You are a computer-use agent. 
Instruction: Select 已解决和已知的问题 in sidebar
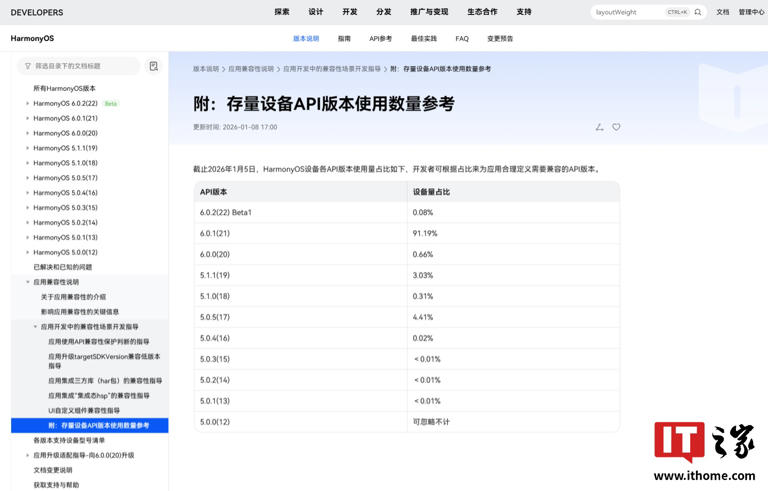(62, 267)
